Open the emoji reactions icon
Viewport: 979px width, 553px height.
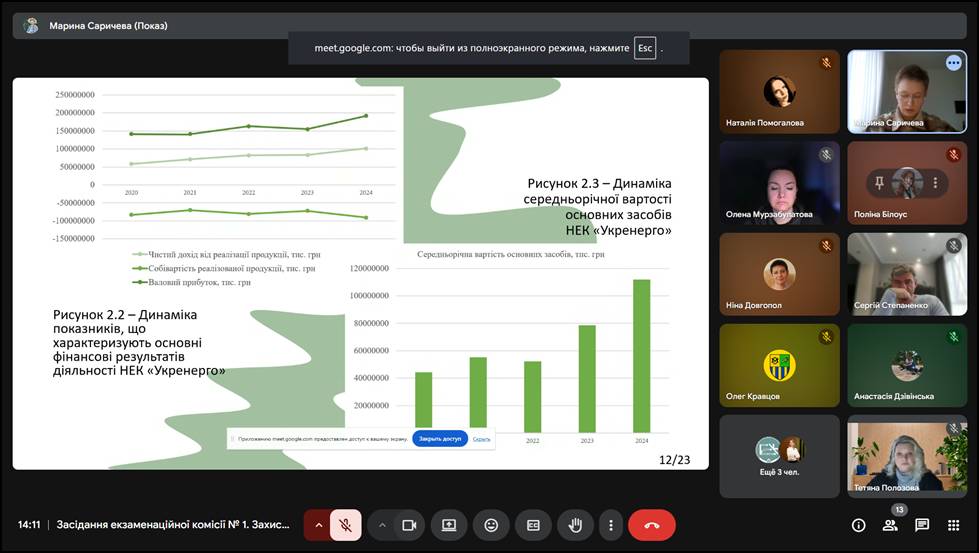click(491, 525)
